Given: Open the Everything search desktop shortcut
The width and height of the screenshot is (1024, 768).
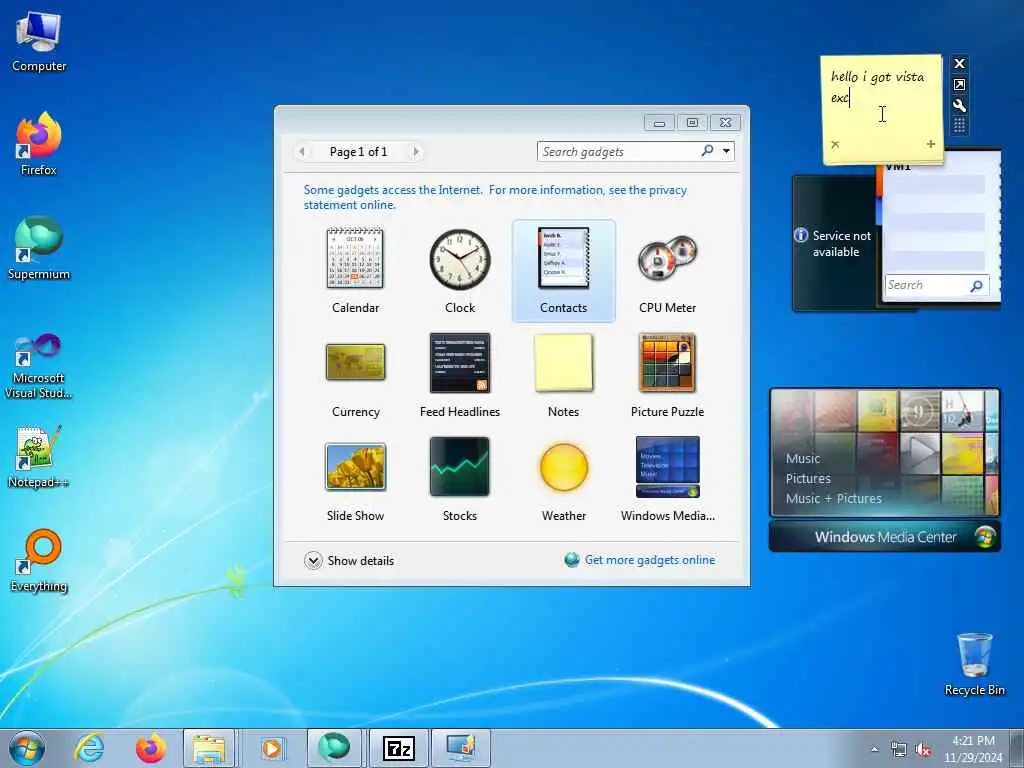Looking at the screenshot, I should click(39, 560).
